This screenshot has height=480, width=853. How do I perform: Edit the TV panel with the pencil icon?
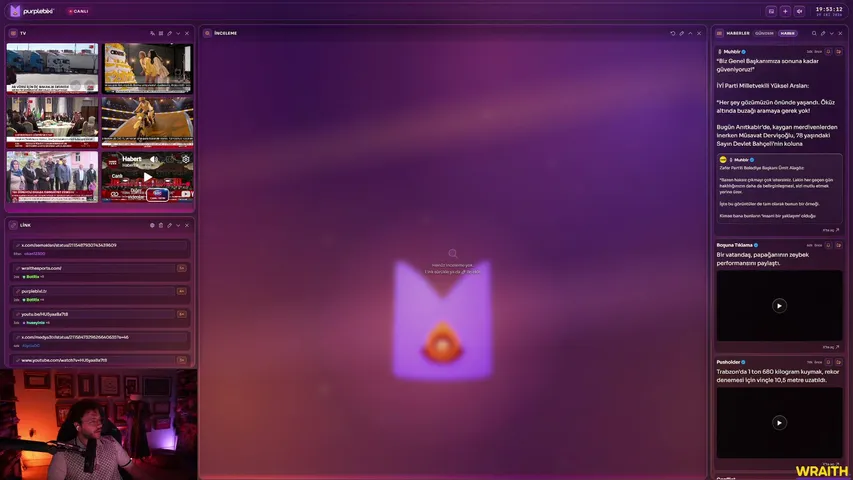coord(170,33)
